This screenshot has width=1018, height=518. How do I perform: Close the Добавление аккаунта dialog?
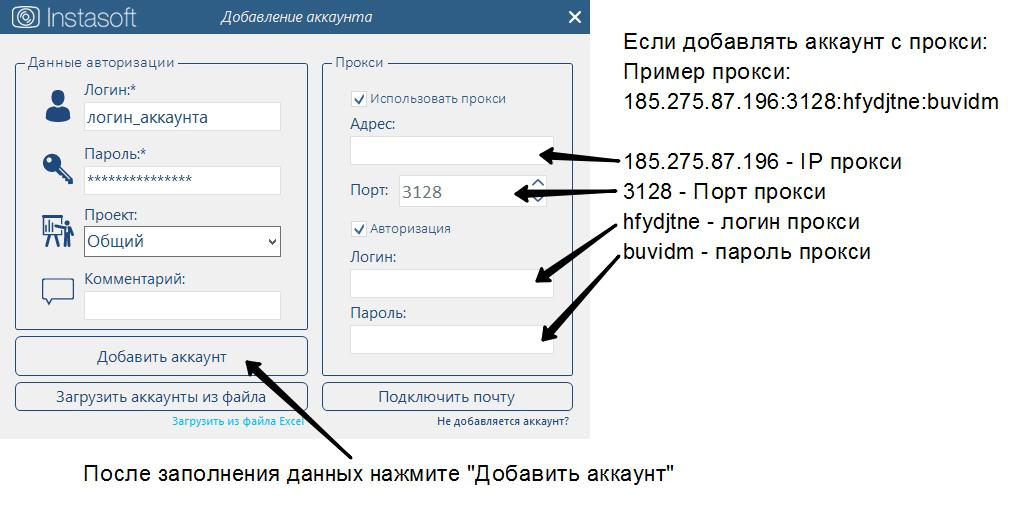(575, 18)
